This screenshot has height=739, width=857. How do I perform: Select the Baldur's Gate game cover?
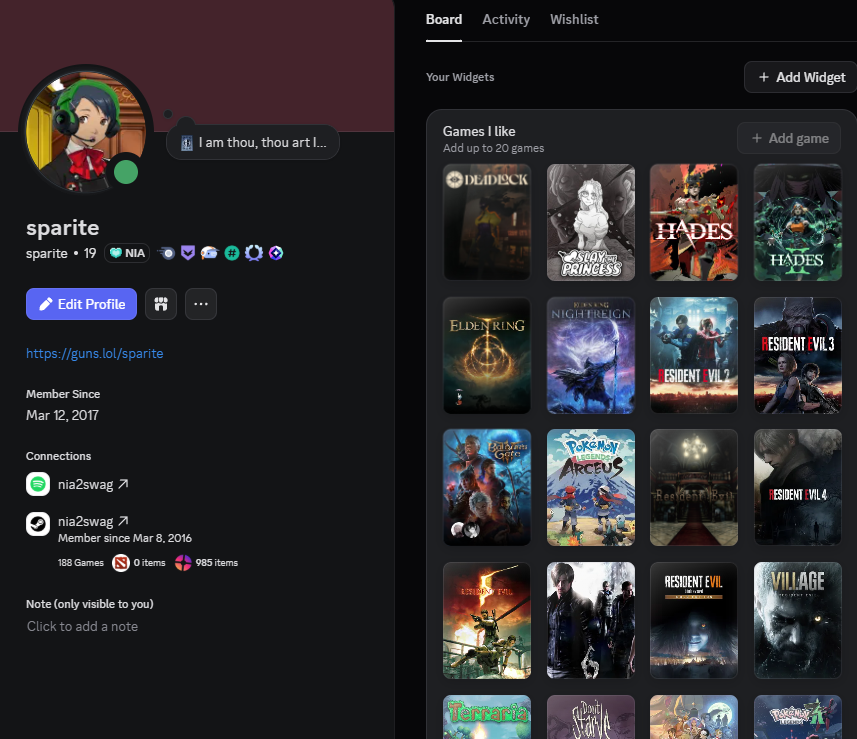click(487, 488)
